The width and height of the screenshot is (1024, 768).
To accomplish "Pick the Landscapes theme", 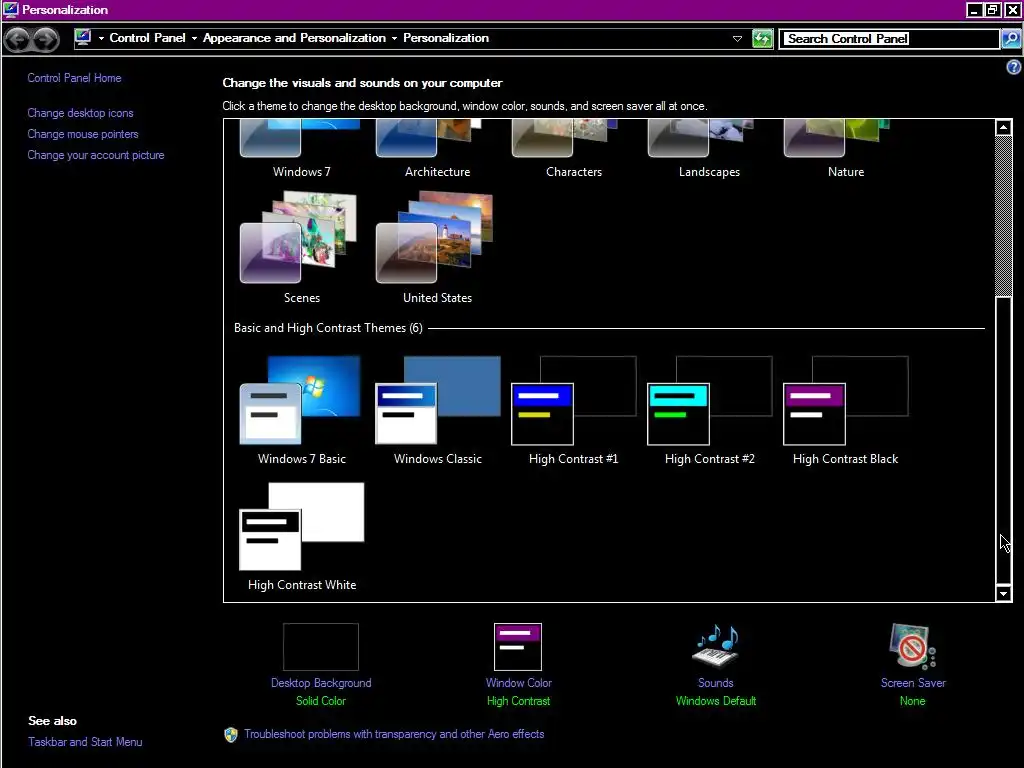I will pos(701,138).
